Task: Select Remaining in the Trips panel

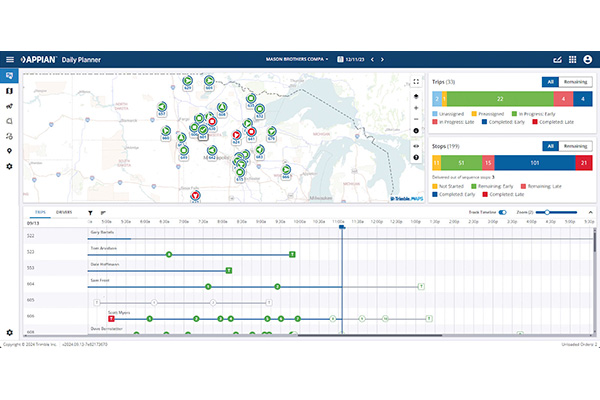Action: (576, 82)
